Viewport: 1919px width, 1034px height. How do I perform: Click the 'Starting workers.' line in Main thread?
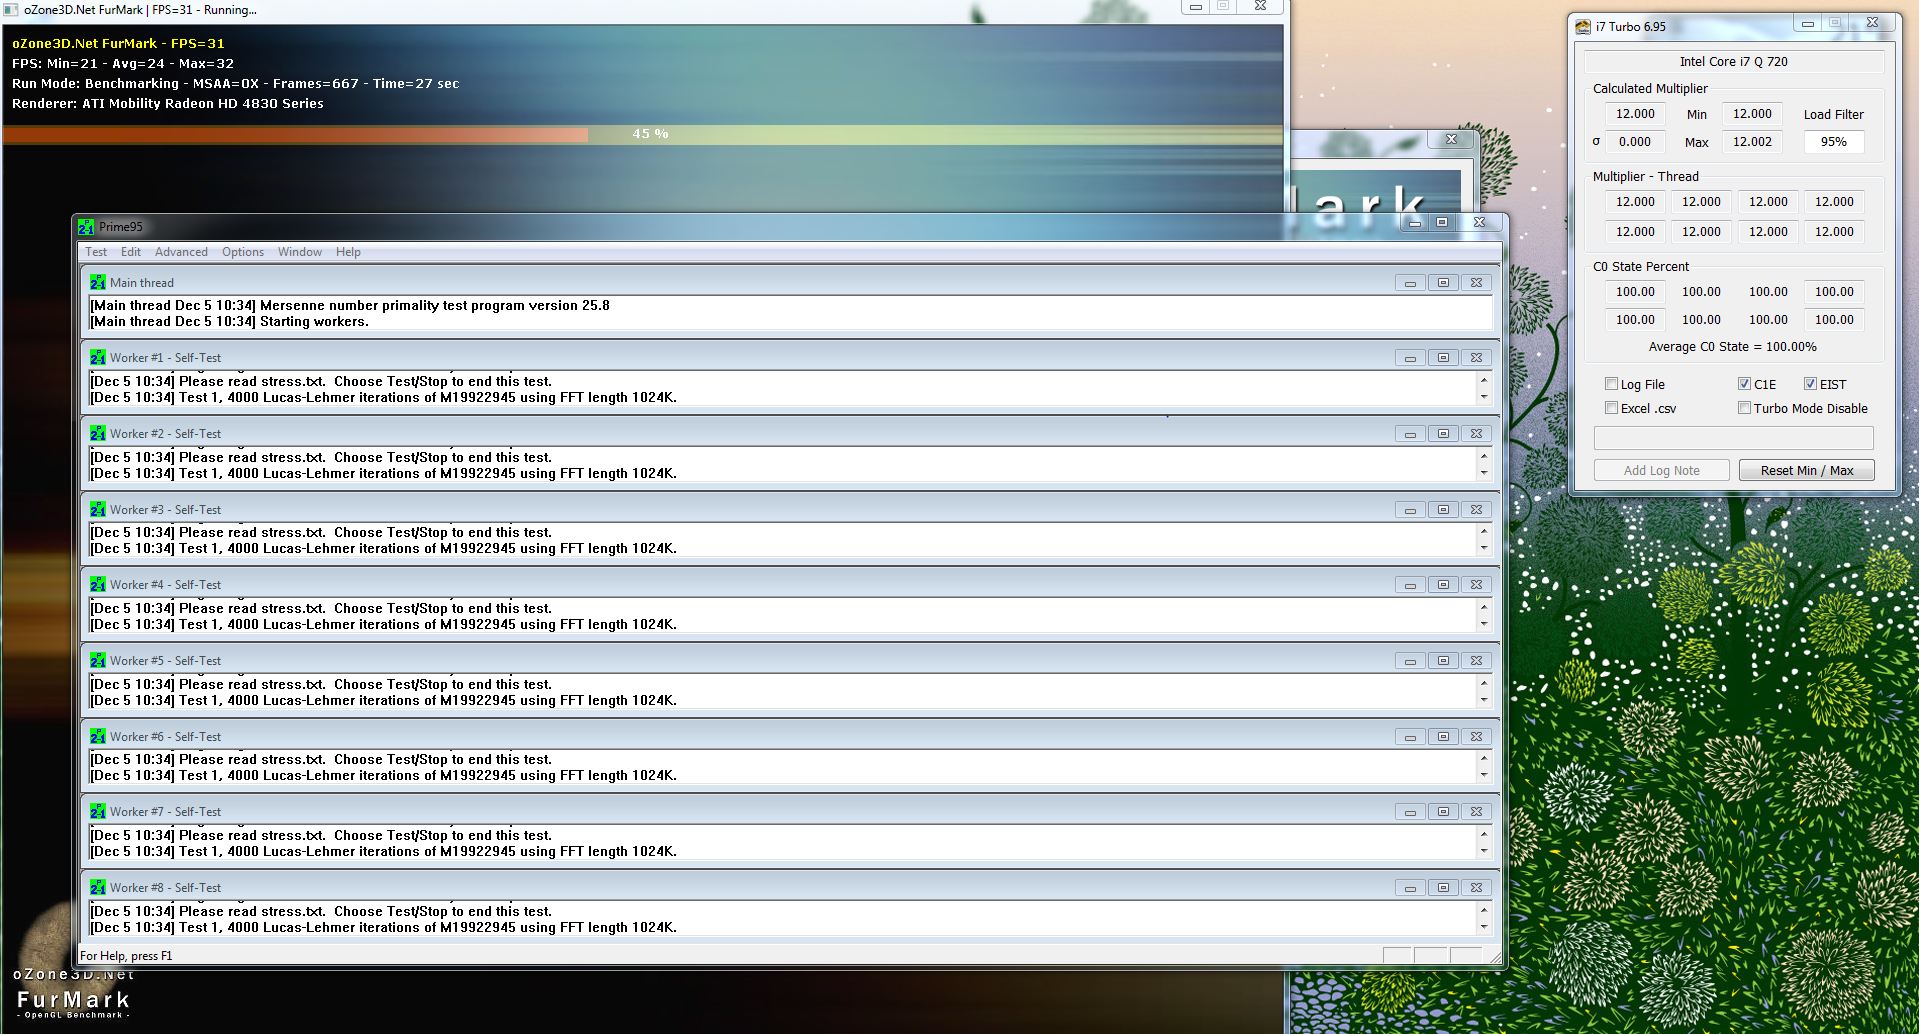[x=230, y=322]
